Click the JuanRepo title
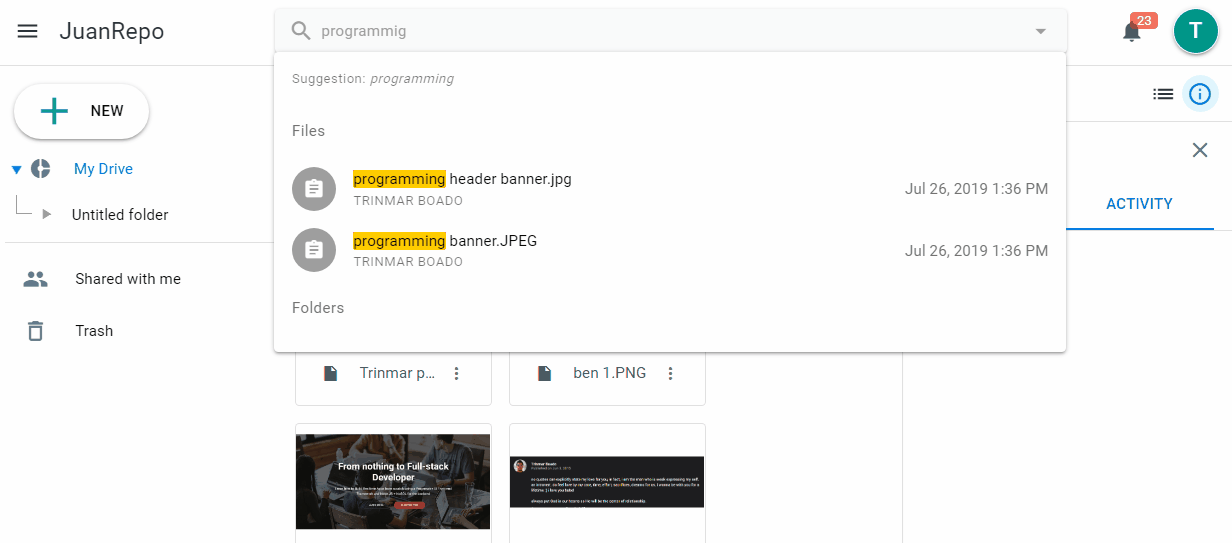The height and width of the screenshot is (543, 1232). click(x=111, y=31)
